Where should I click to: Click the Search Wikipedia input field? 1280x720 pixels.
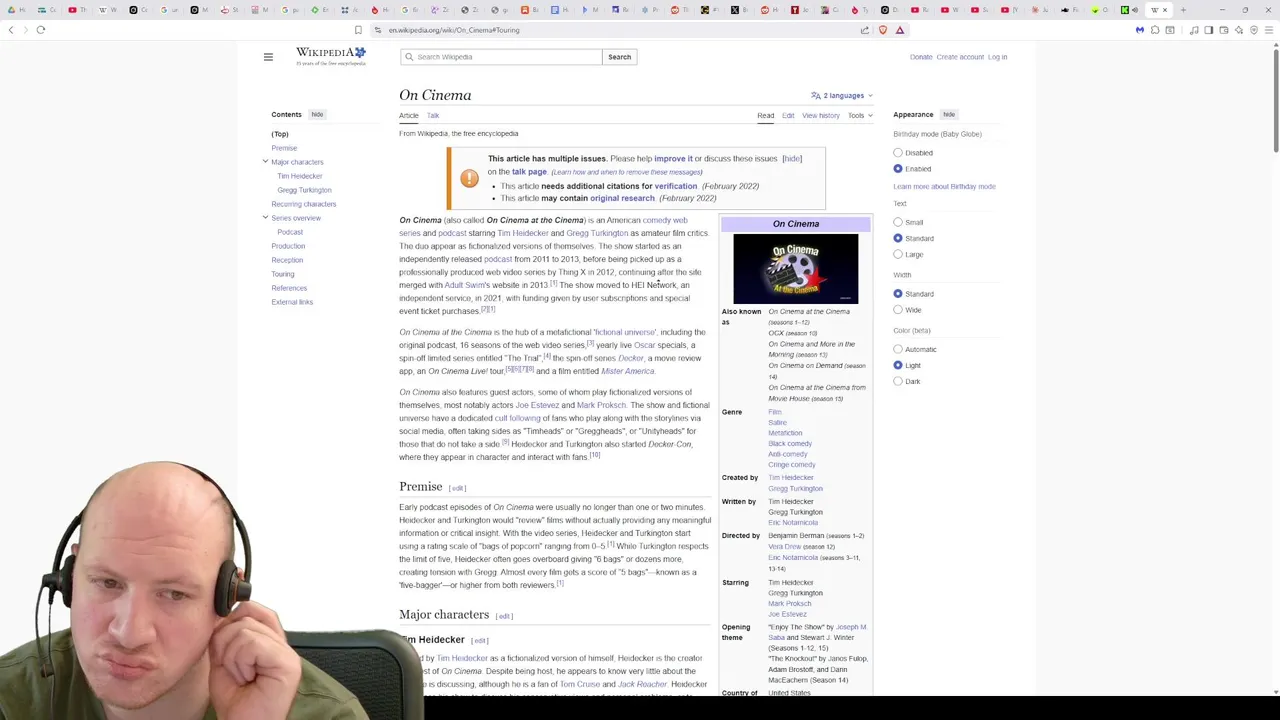[501, 57]
